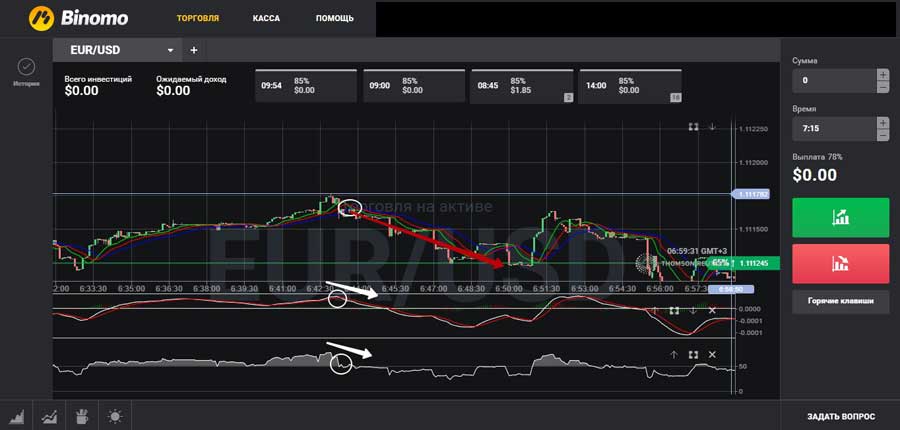Click the badge 18 on the 14:00 card
Image resolution: width=900 pixels, height=430 pixels.
click(x=676, y=98)
